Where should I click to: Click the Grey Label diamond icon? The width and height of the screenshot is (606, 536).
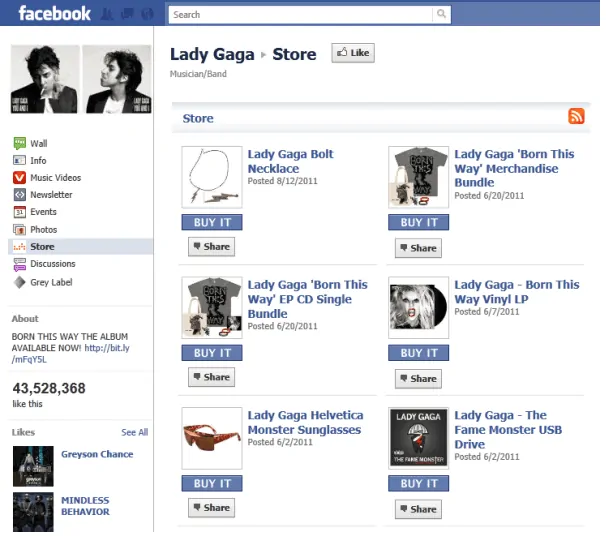pos(19,282)
